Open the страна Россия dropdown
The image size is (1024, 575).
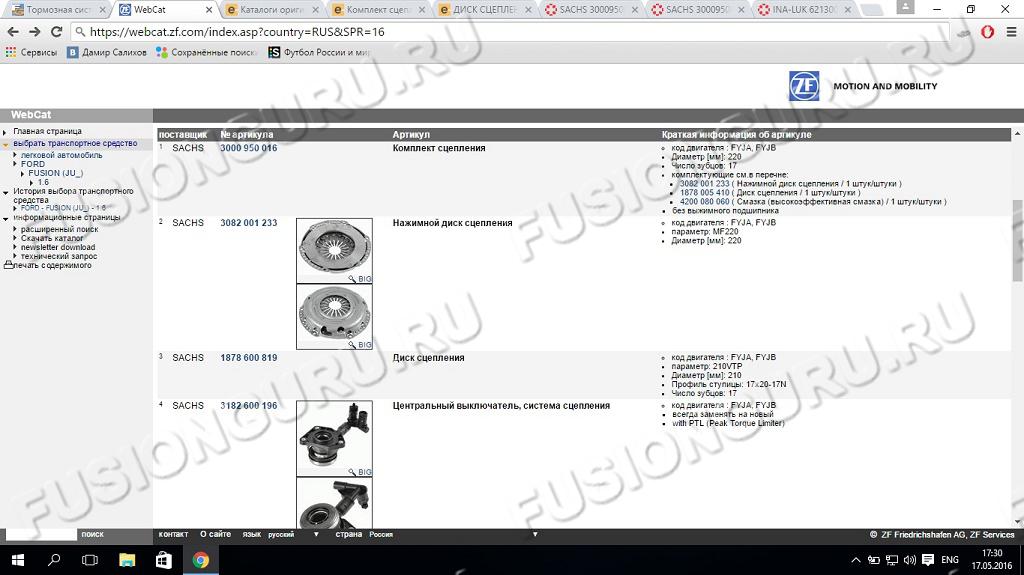point(453,534)
